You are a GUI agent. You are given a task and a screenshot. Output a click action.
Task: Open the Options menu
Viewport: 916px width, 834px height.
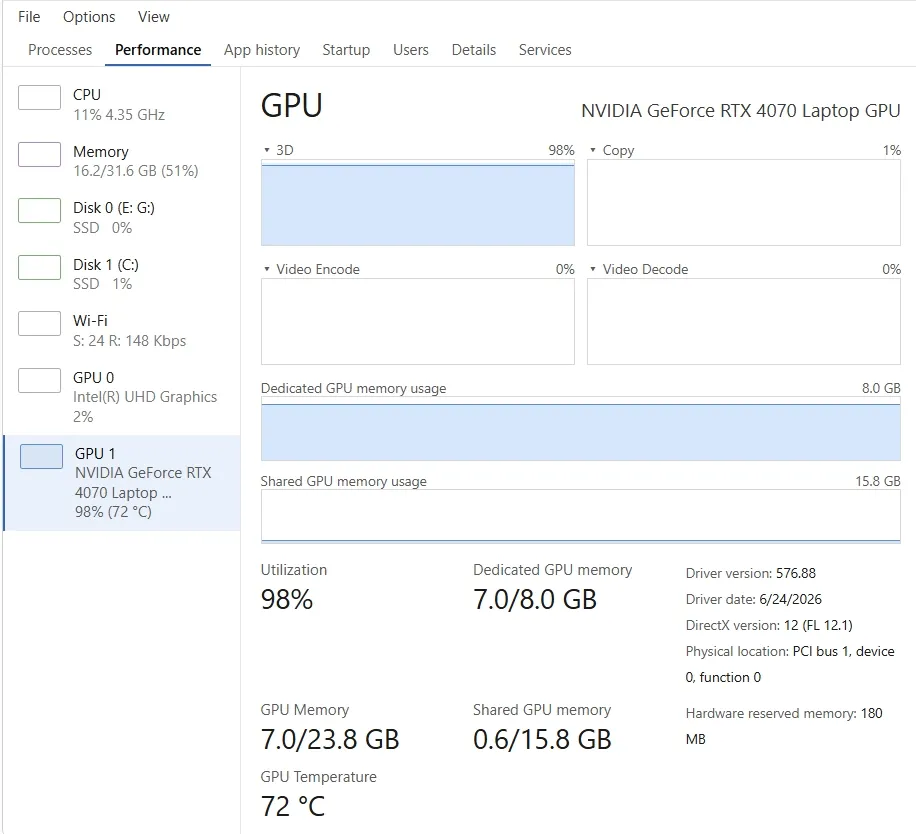coord(89,17)
